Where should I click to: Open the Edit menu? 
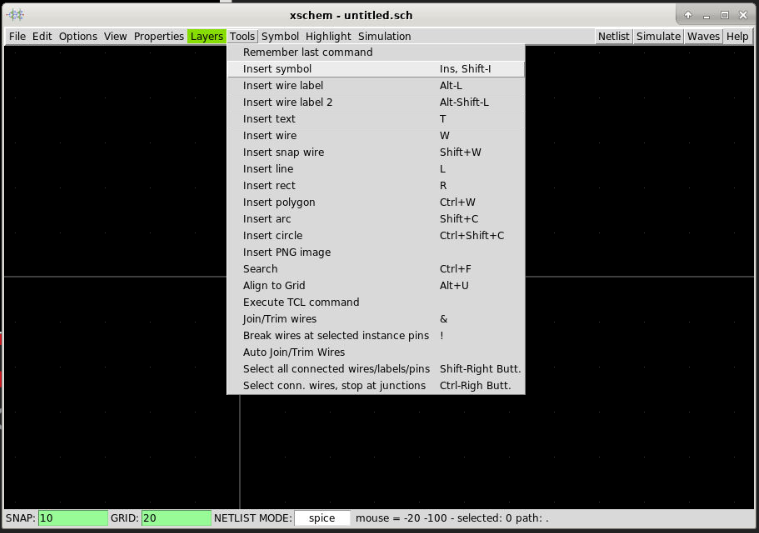pyautogui.click(x=42, y=36)
